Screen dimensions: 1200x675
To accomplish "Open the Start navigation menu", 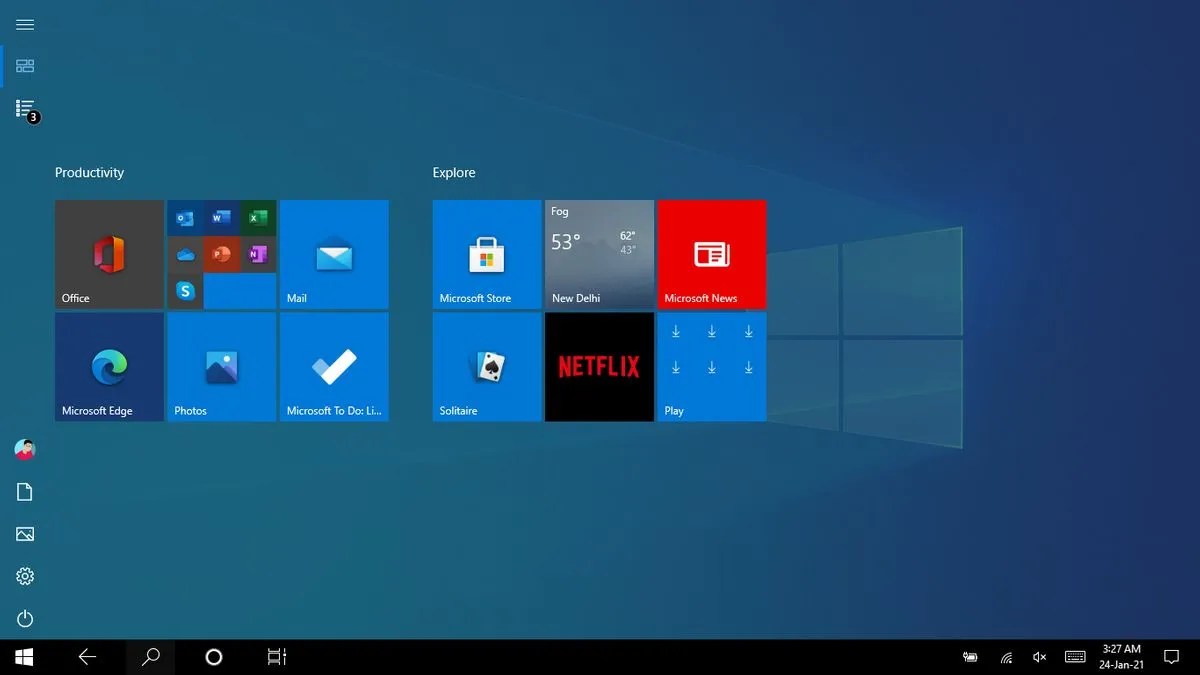I will pyautogui.click(x=24, y=24).
